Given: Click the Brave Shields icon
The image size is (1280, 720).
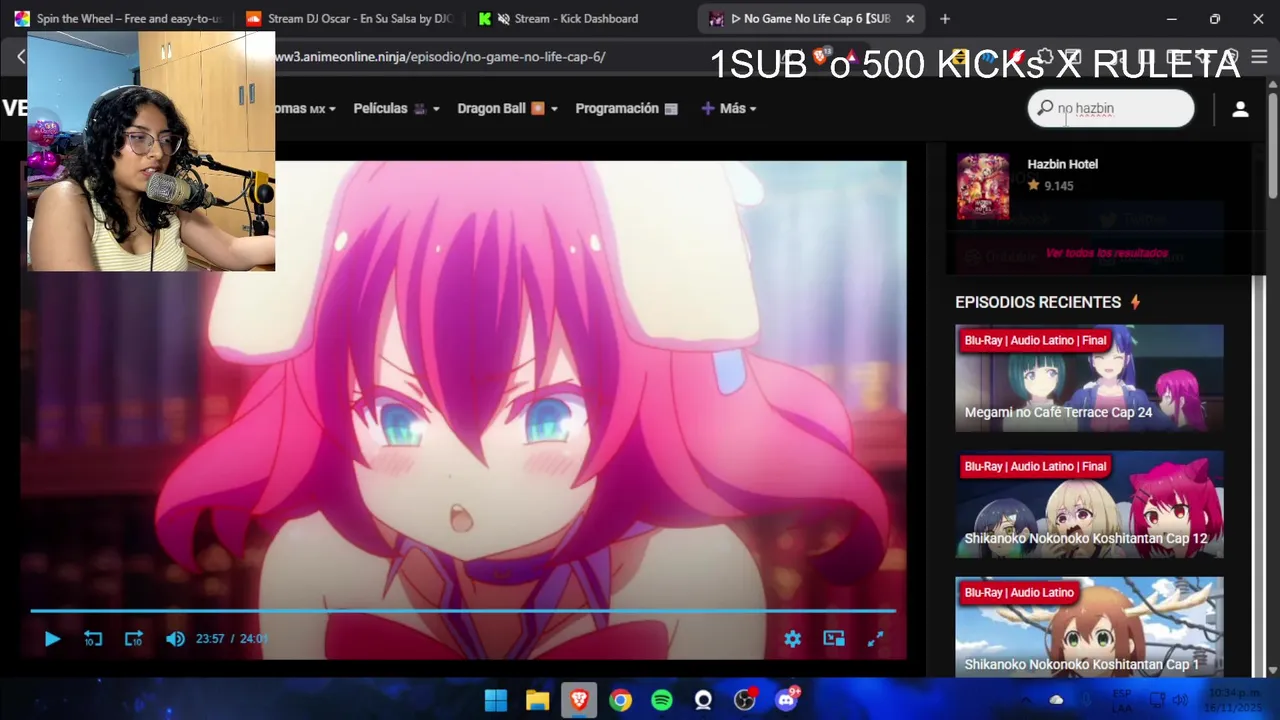Looking at the screenshot, I should (822, 57).
